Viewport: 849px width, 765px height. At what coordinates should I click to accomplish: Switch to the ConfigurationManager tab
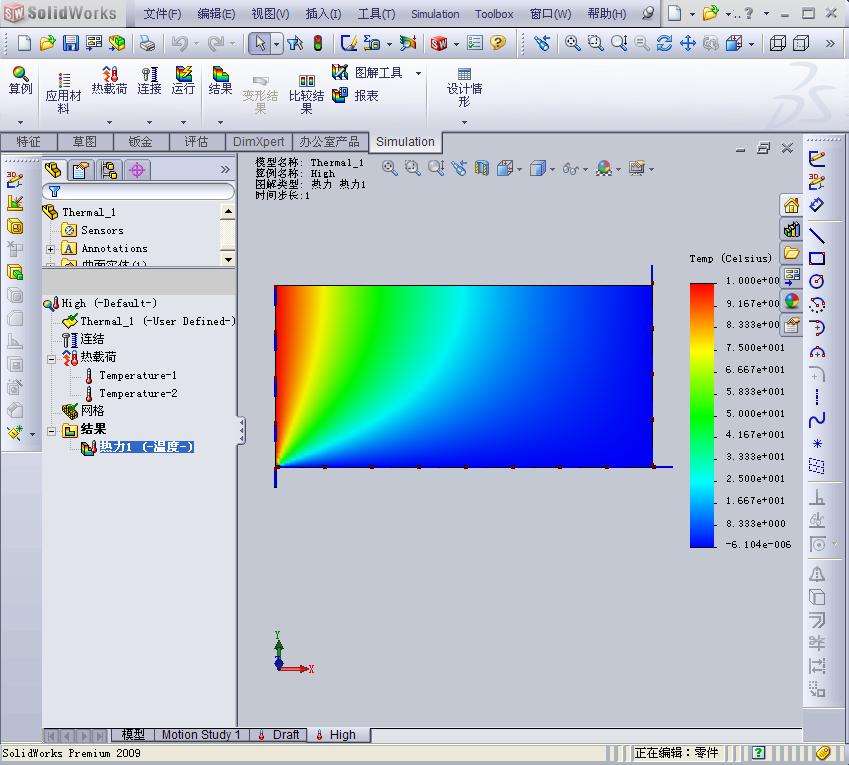pyautogui.click(x=109, y=170)
